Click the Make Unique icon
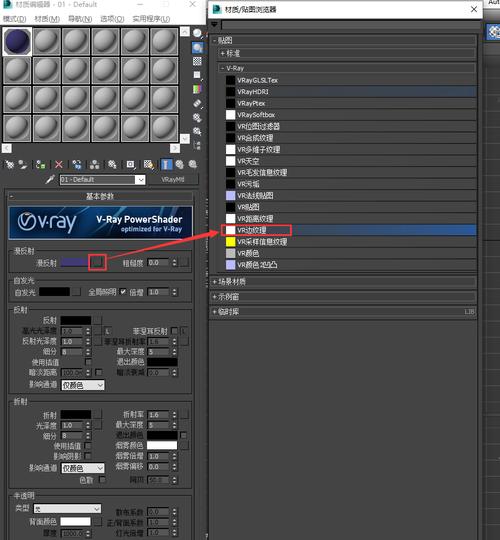This screenshot has height=540, width=500. (94, 165)
